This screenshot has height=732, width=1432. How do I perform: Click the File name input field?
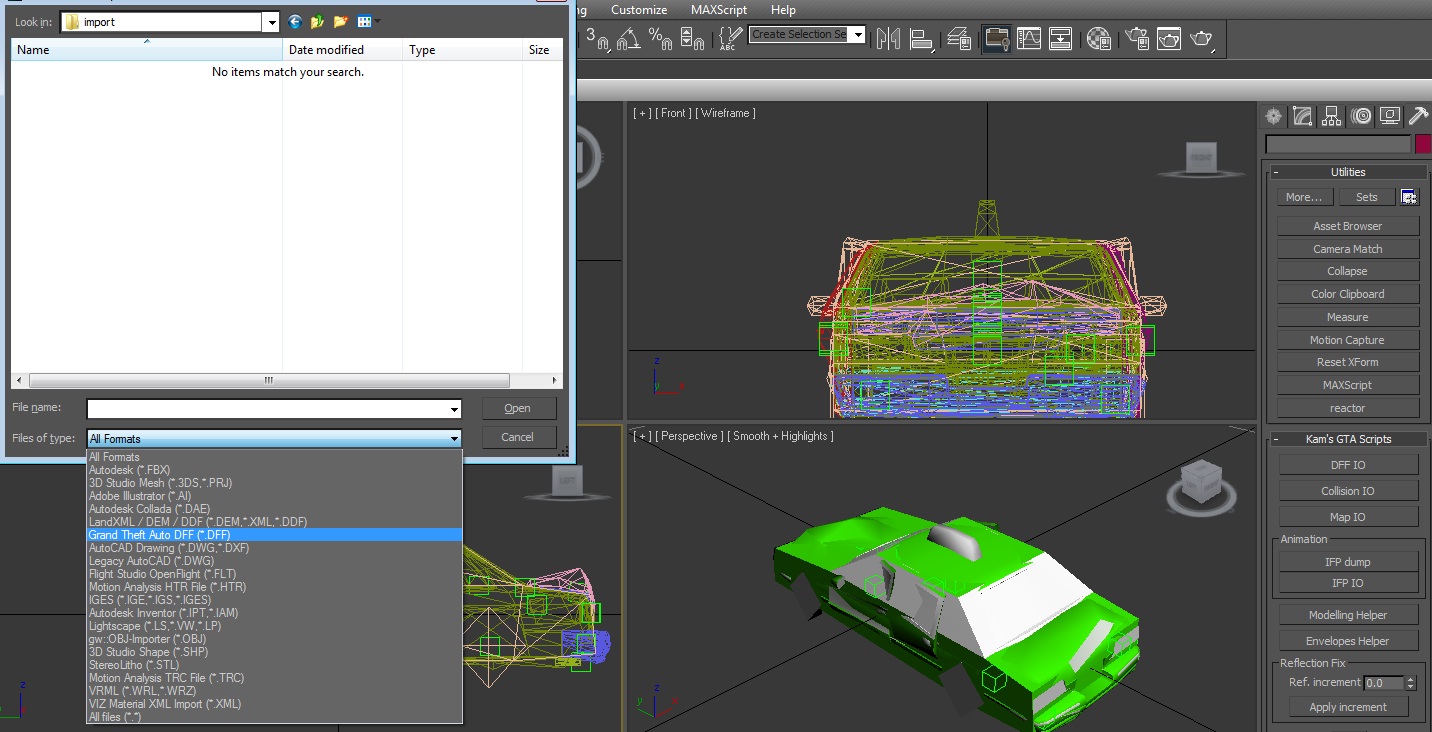click(267, 408)
